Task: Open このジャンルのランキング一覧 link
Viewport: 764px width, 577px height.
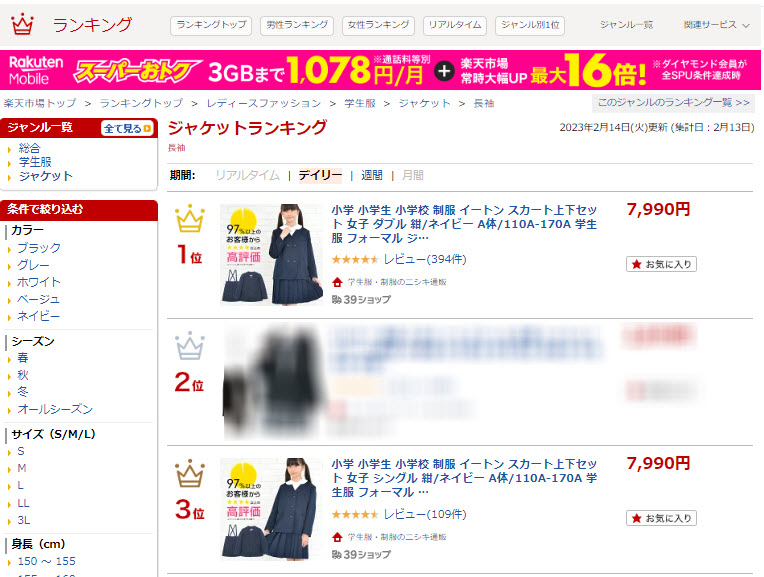Action: 673,103
